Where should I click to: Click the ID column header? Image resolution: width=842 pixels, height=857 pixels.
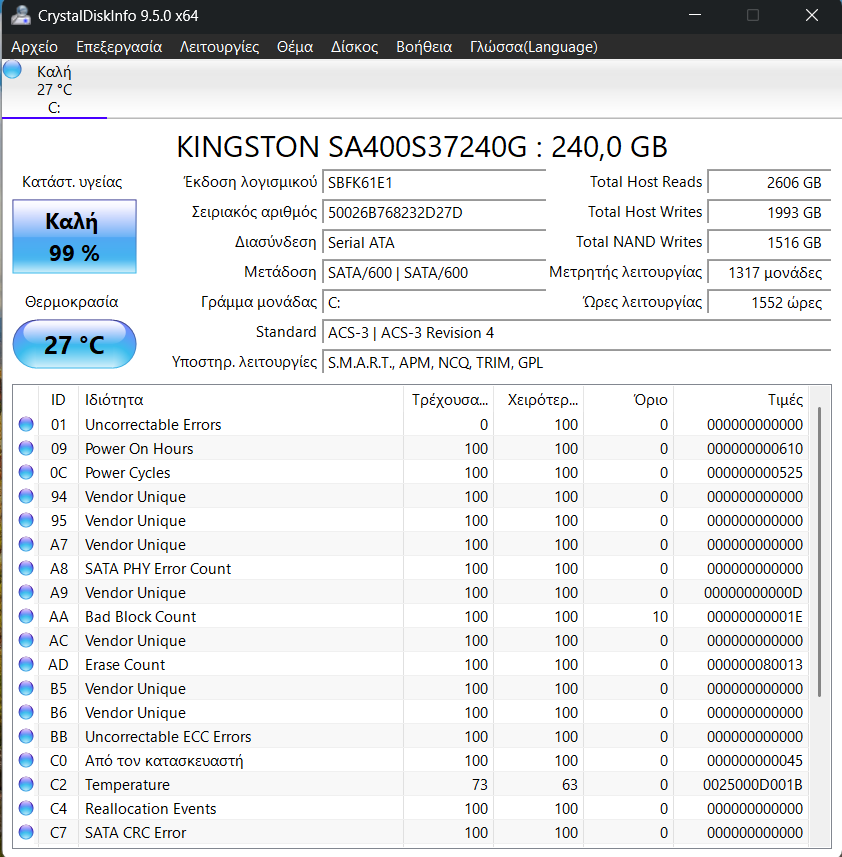58,400
